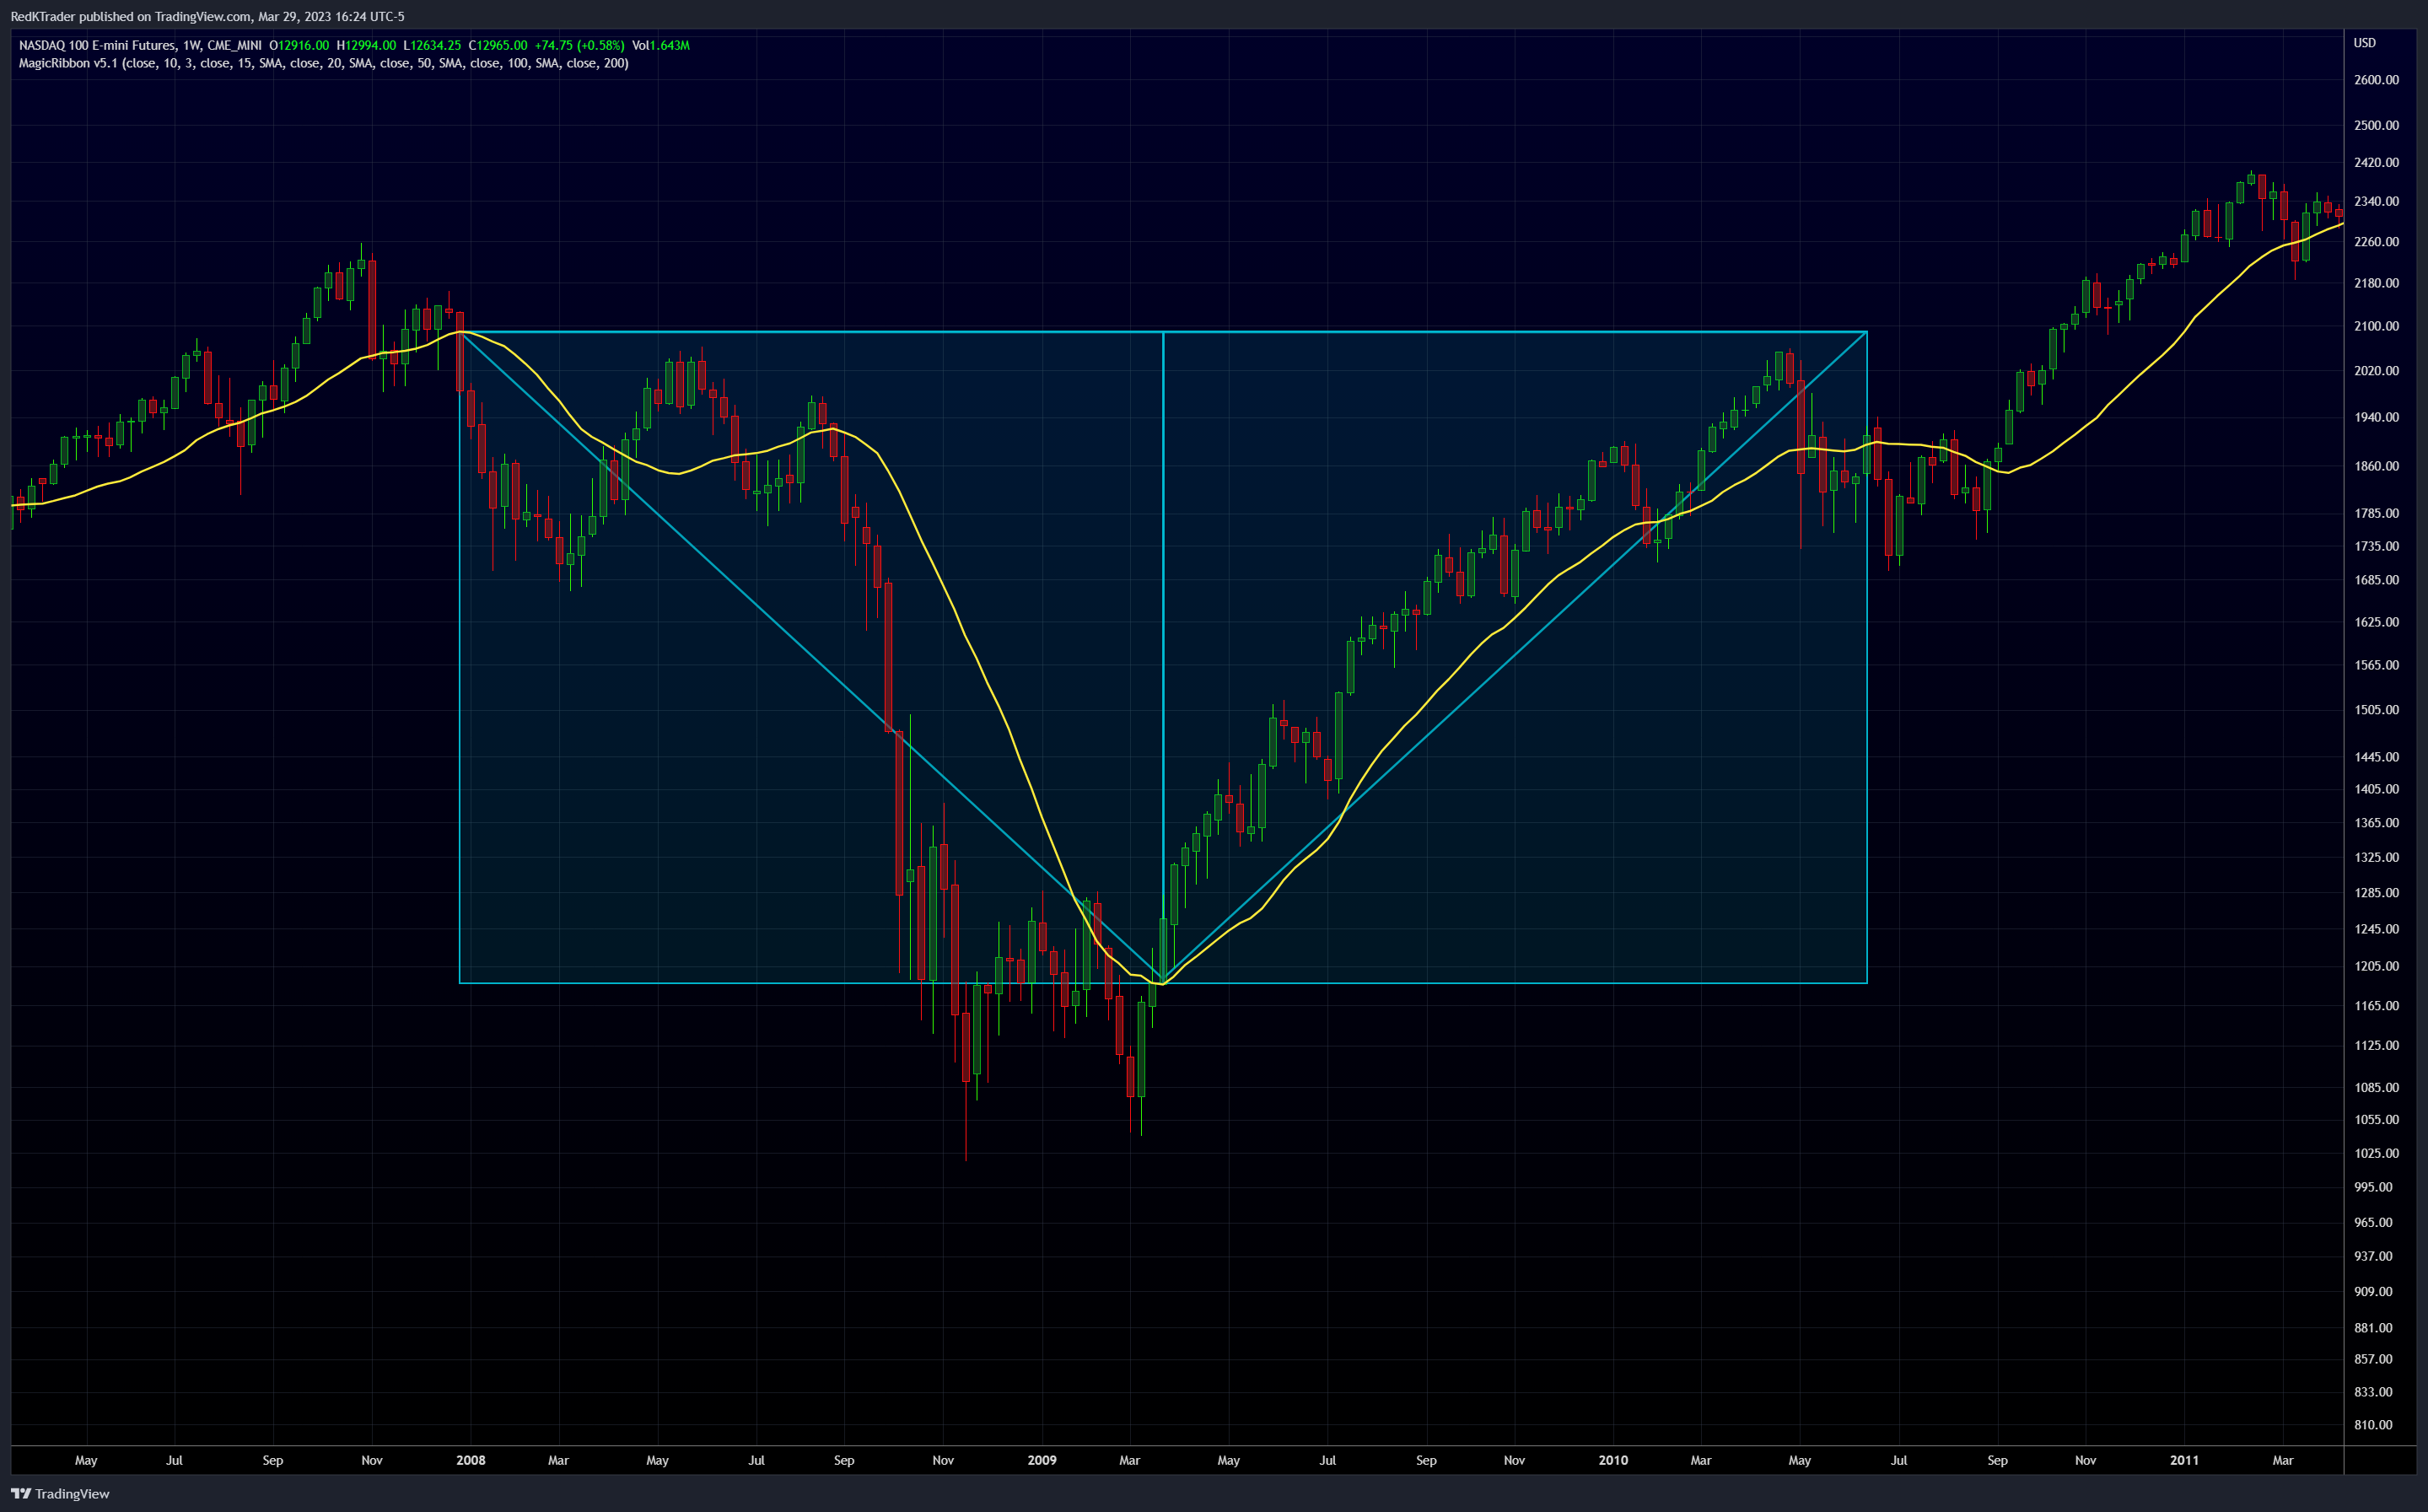Viewport: 2428px width, 1512px height.
Task: Click the 1940.00 price axis label
Action: point(2376,417)
